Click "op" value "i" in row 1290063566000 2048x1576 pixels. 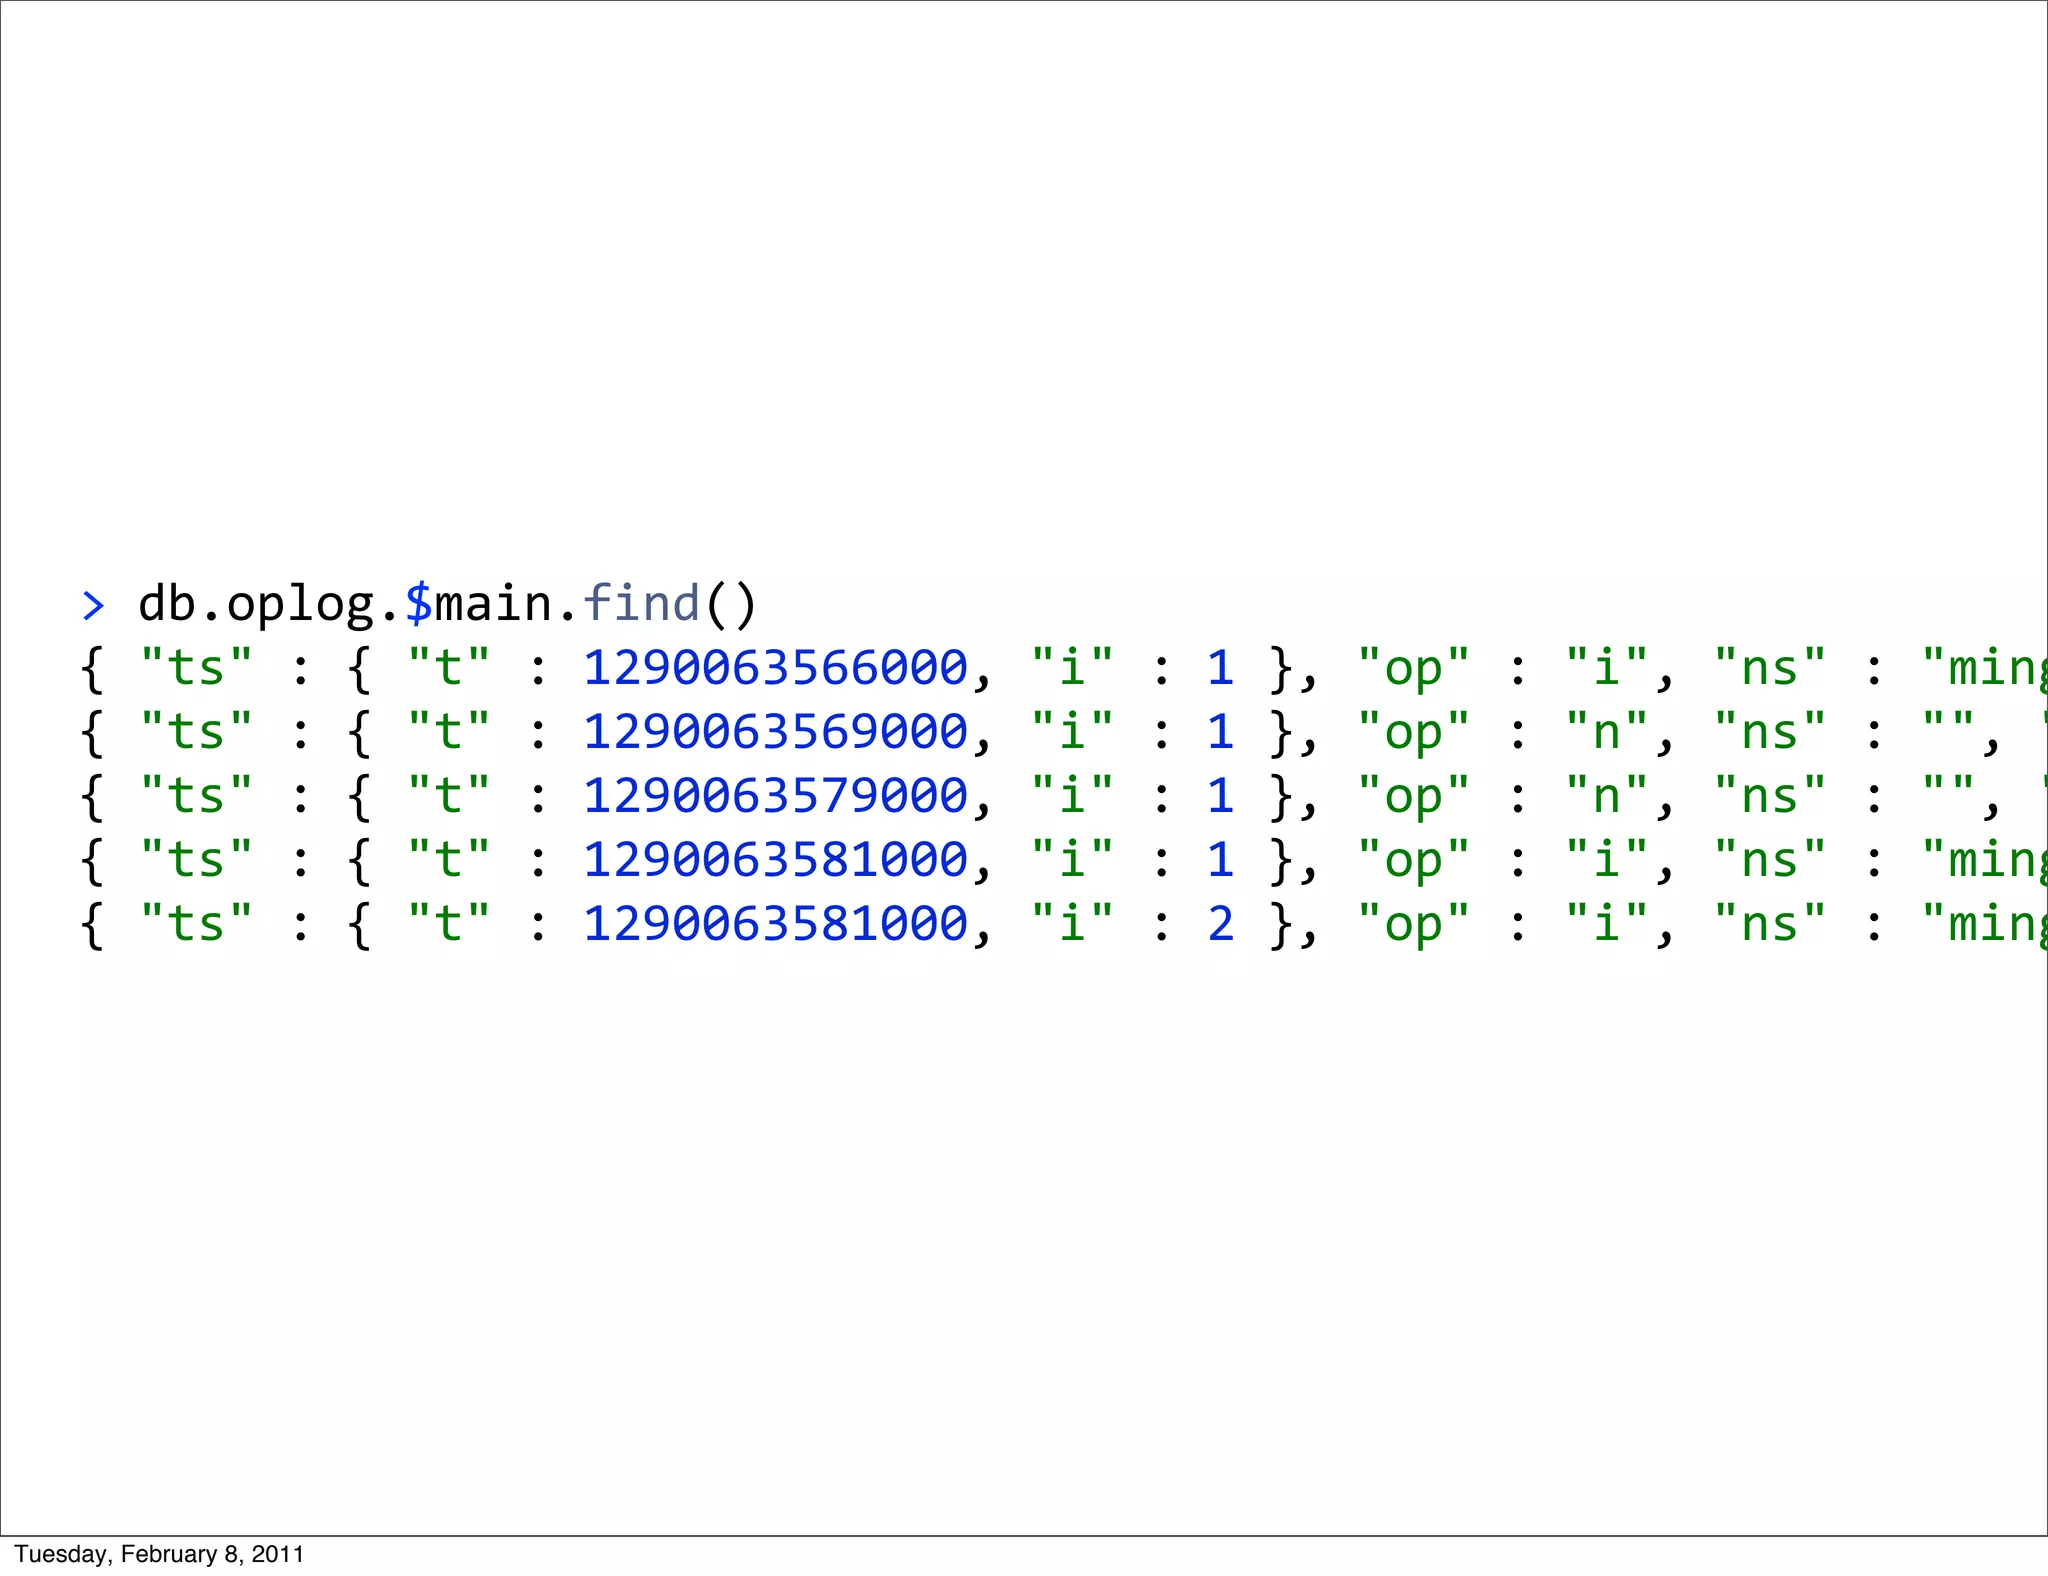(1606, 668)
